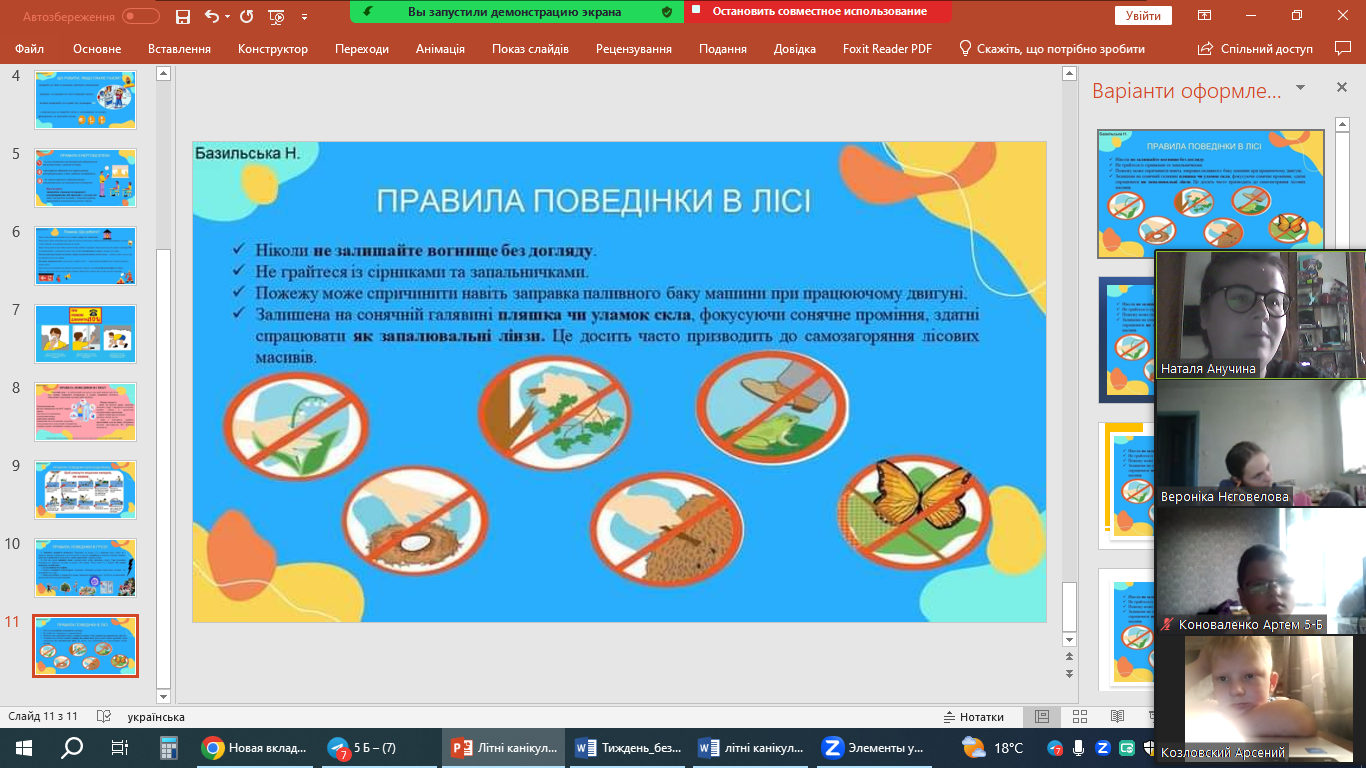This screenshot has width=1366, height=768.
Task: Click the Redo/Repeat icon
Action: (x=246, y=16)
